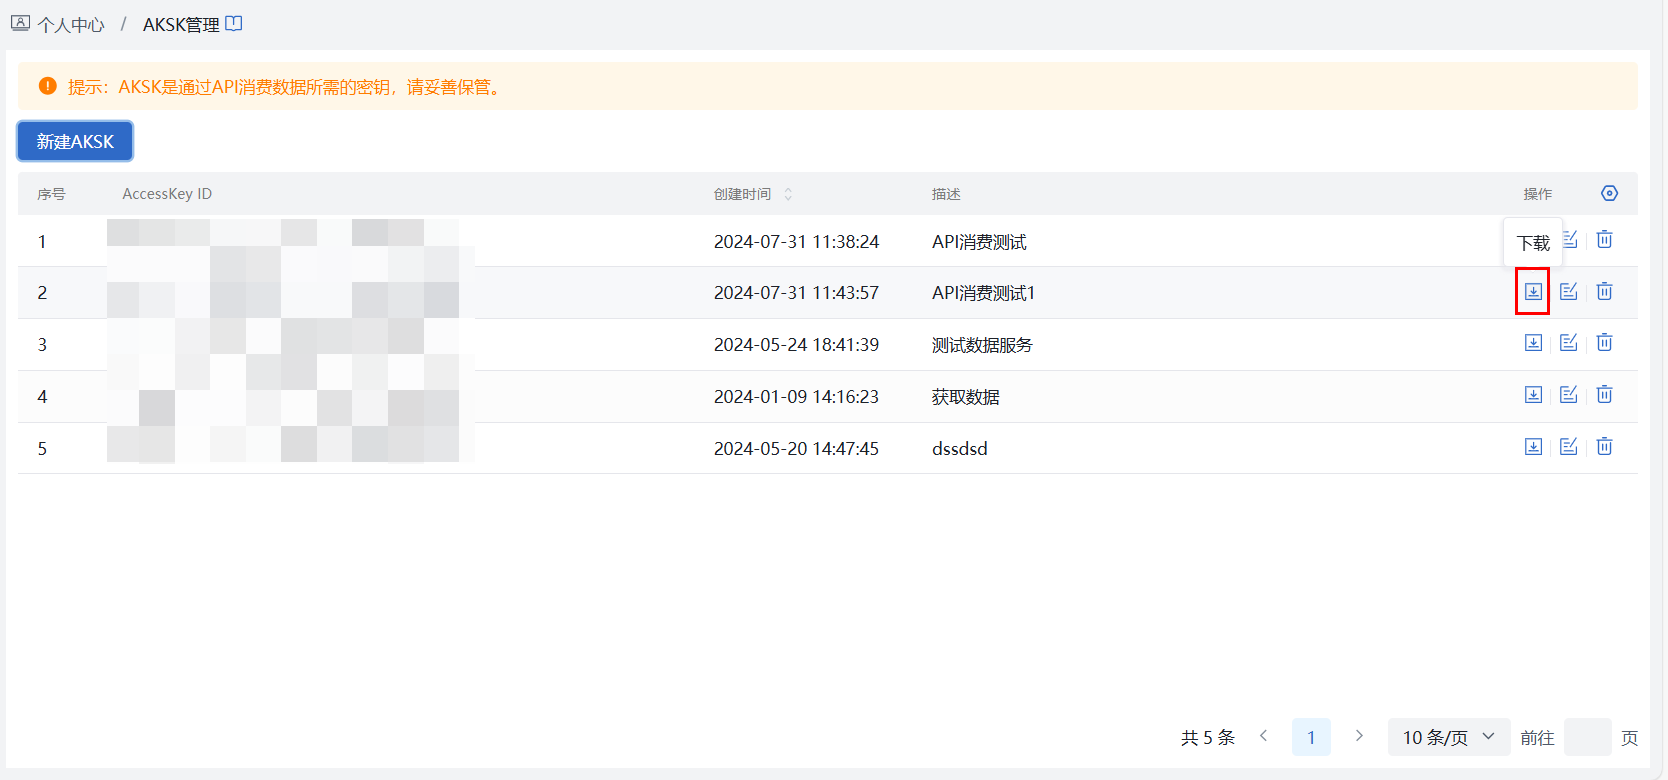Click the 新建AKSK button

point(75,141)
